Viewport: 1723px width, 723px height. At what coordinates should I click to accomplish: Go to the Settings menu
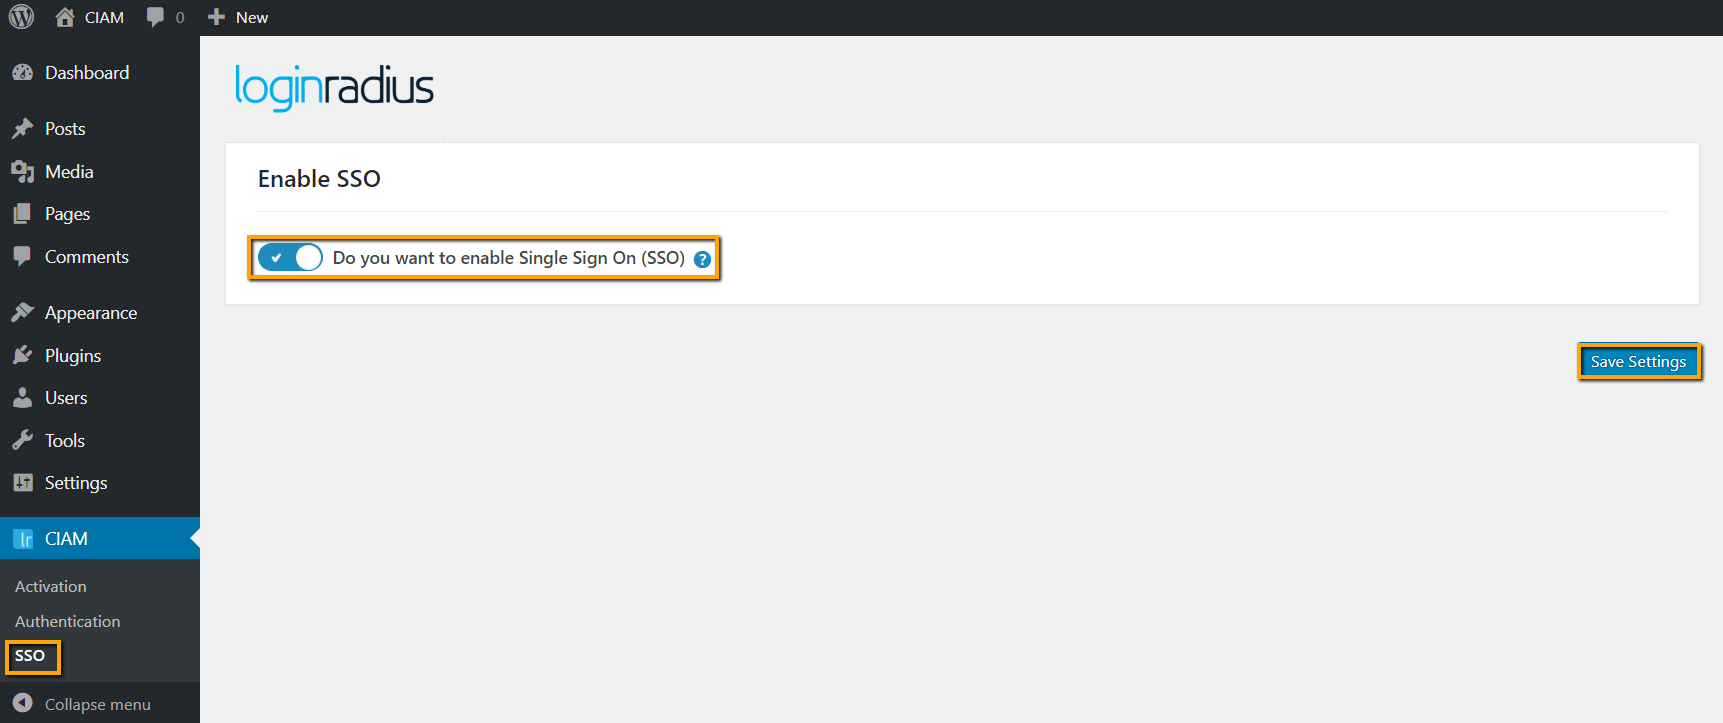[76, 483]
